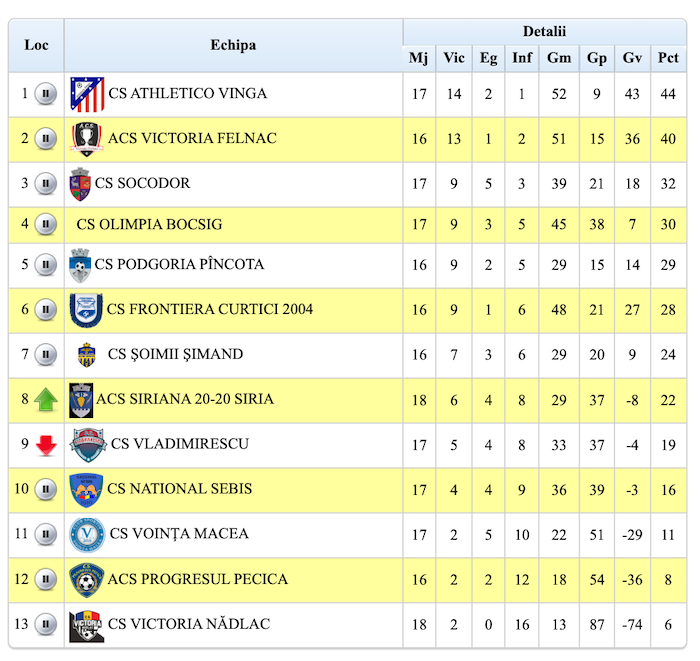Image resolution: width=700 pixels, height=661 pixels.
Task: Click the unchanged-position icon beside rank 1
Action: pos(46,94)
